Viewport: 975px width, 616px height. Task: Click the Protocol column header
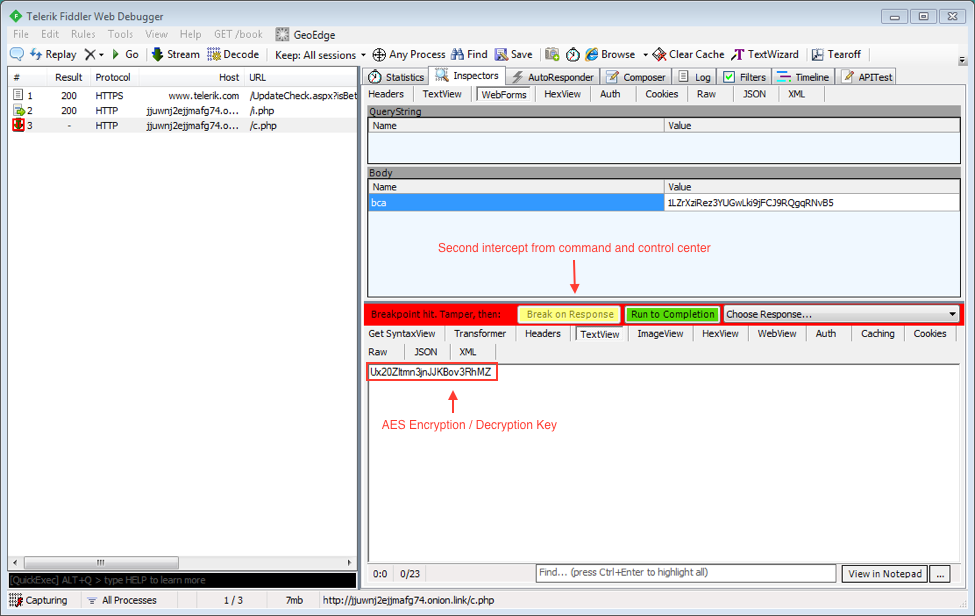113,77
